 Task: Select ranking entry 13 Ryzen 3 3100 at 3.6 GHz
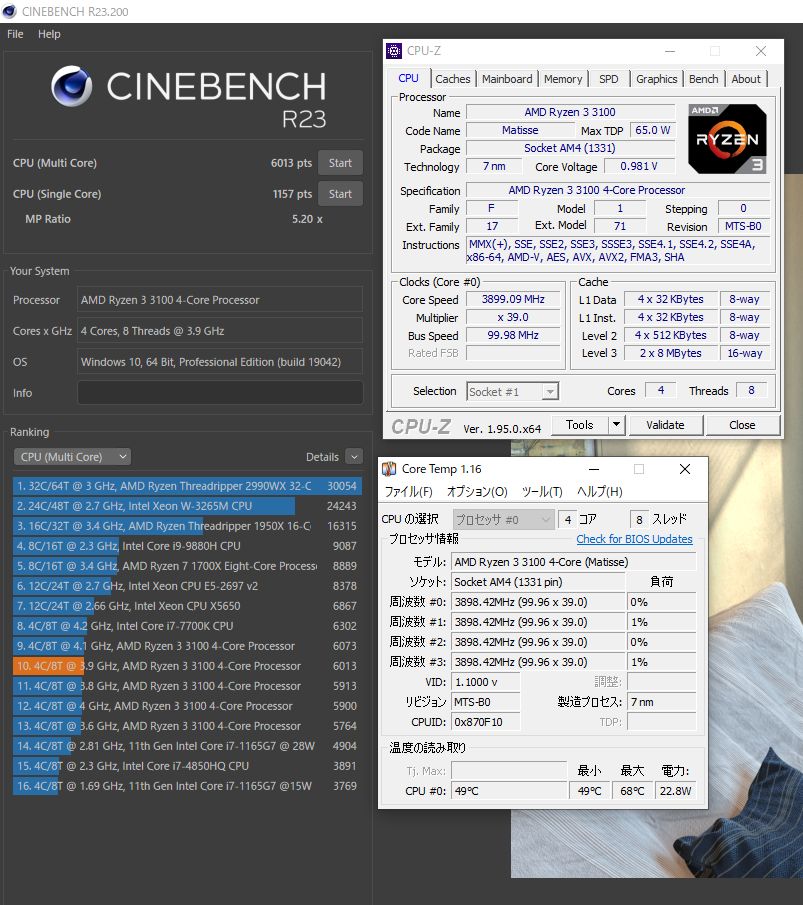[x=188, y=726]
